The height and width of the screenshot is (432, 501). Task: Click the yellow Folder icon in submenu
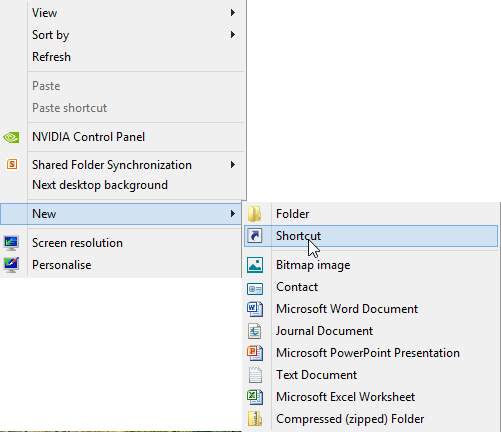[x=255, y=214]
